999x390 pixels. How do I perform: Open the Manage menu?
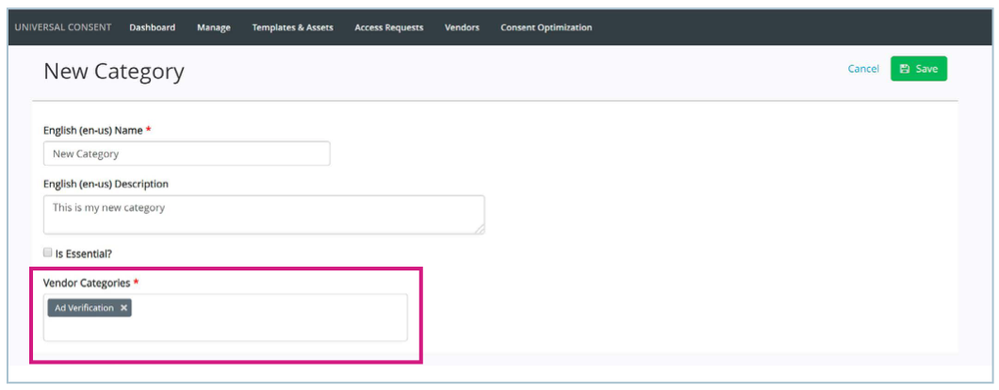pyautogui.click(x=213, y=27)
